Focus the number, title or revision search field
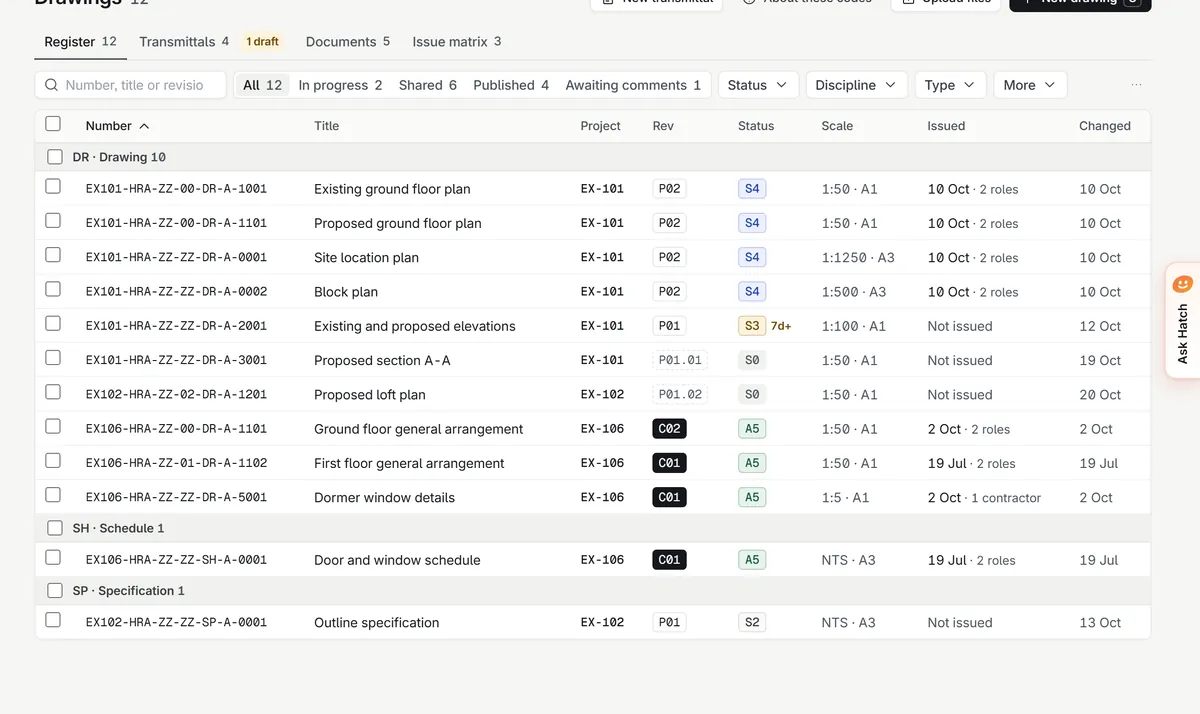This screenshot has height=714, width=1200. point(131,85)
